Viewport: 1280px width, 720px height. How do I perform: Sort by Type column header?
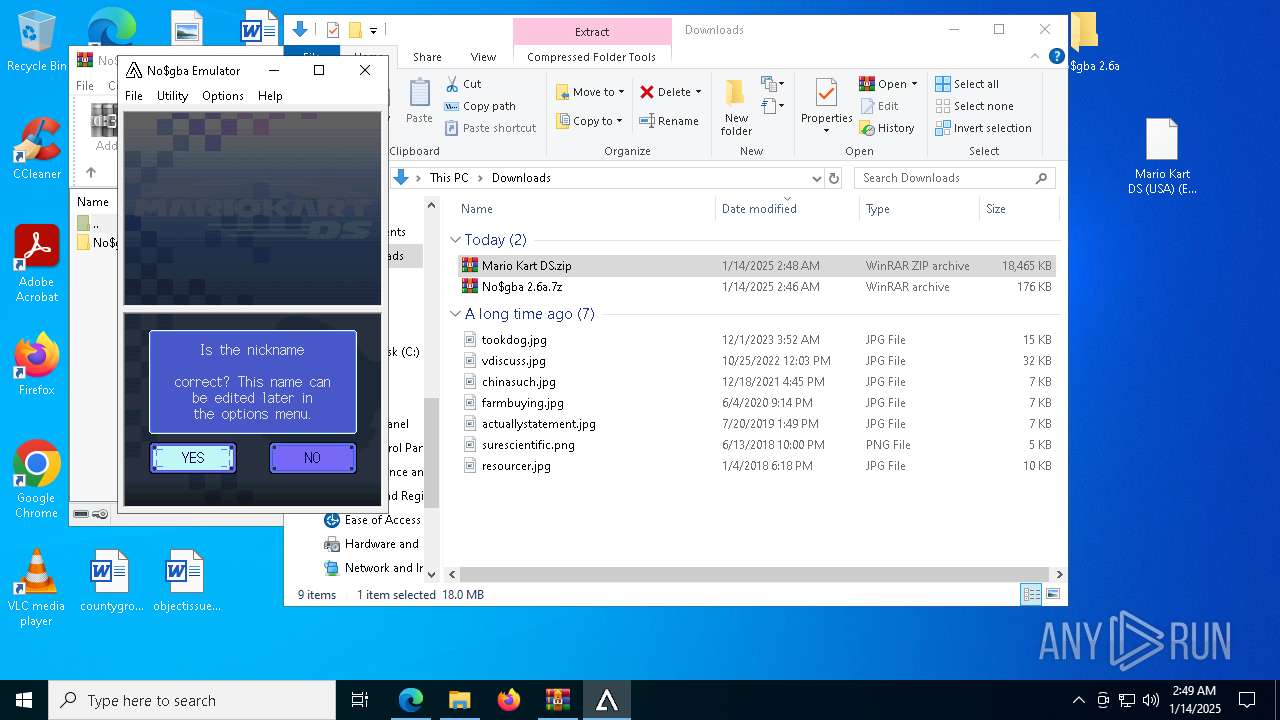(x=919, y=209)
